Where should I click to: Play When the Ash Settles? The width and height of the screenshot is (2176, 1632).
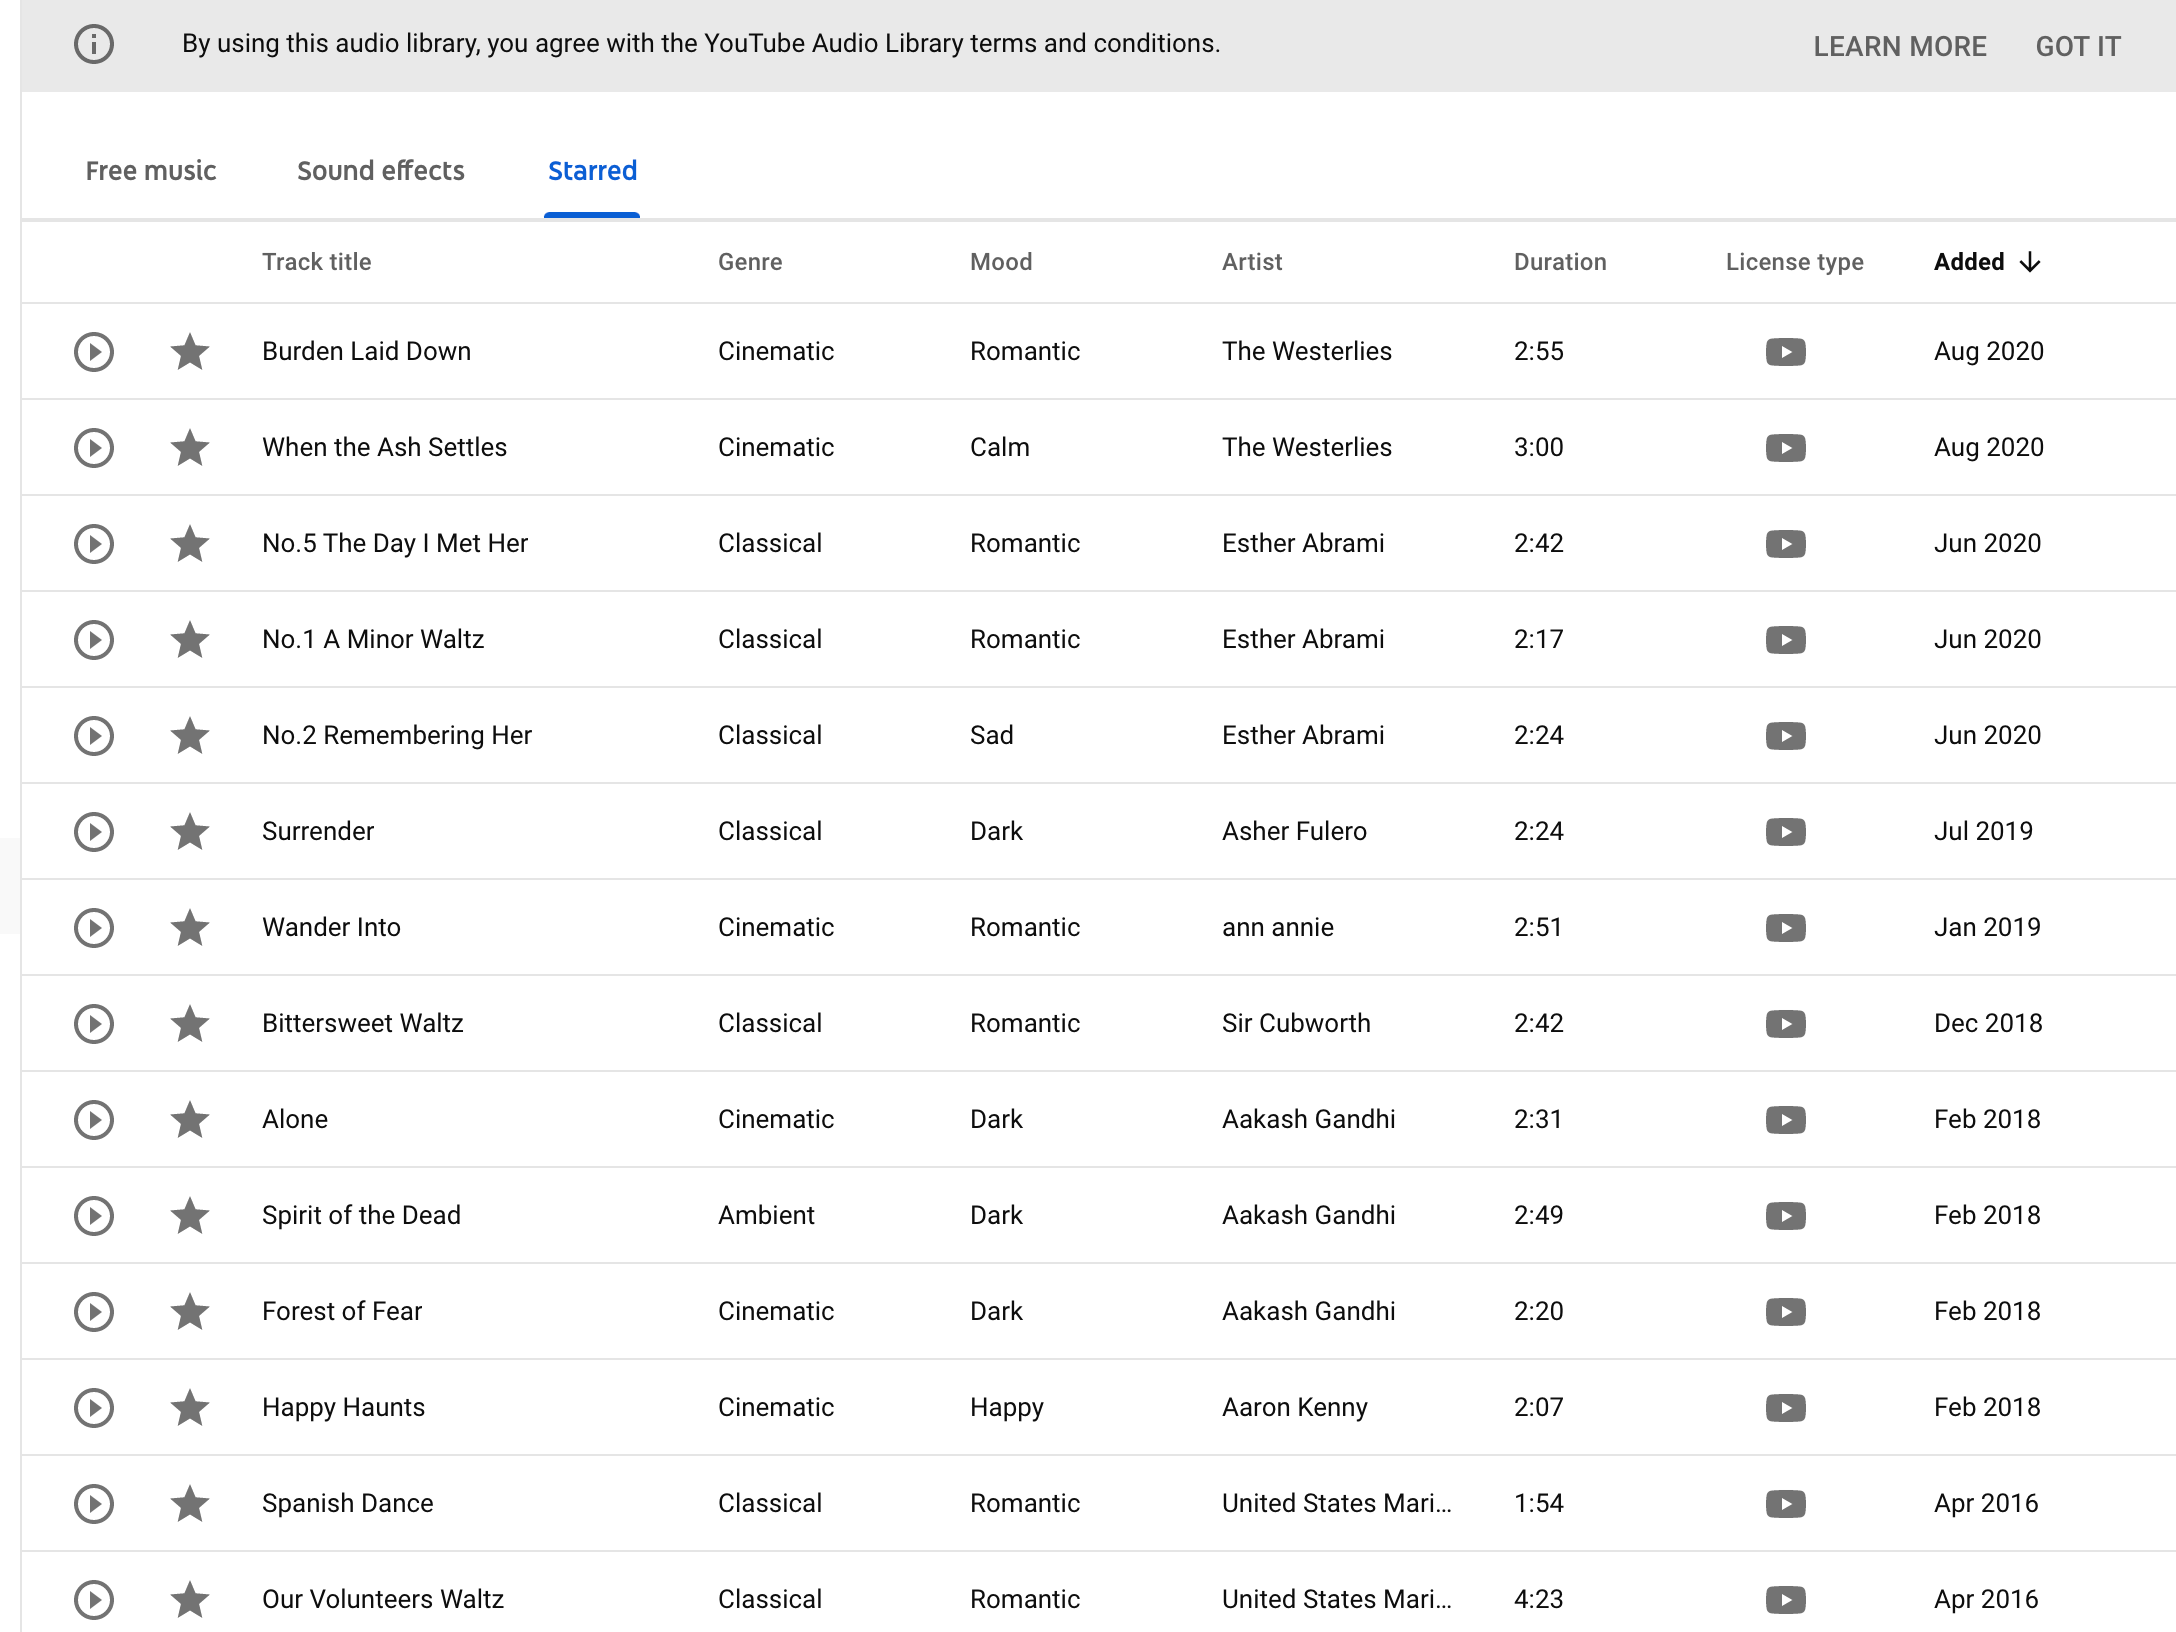[94, 448]
